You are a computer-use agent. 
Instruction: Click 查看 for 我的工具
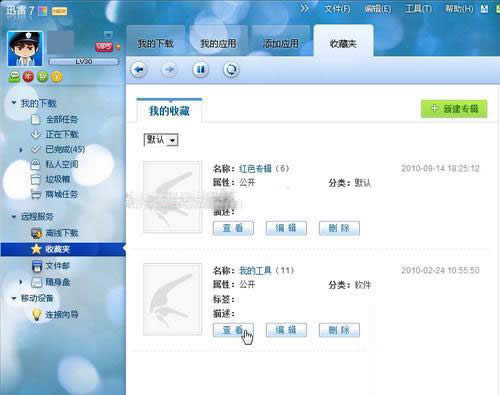pyautogui.click(x=233, y=330)
